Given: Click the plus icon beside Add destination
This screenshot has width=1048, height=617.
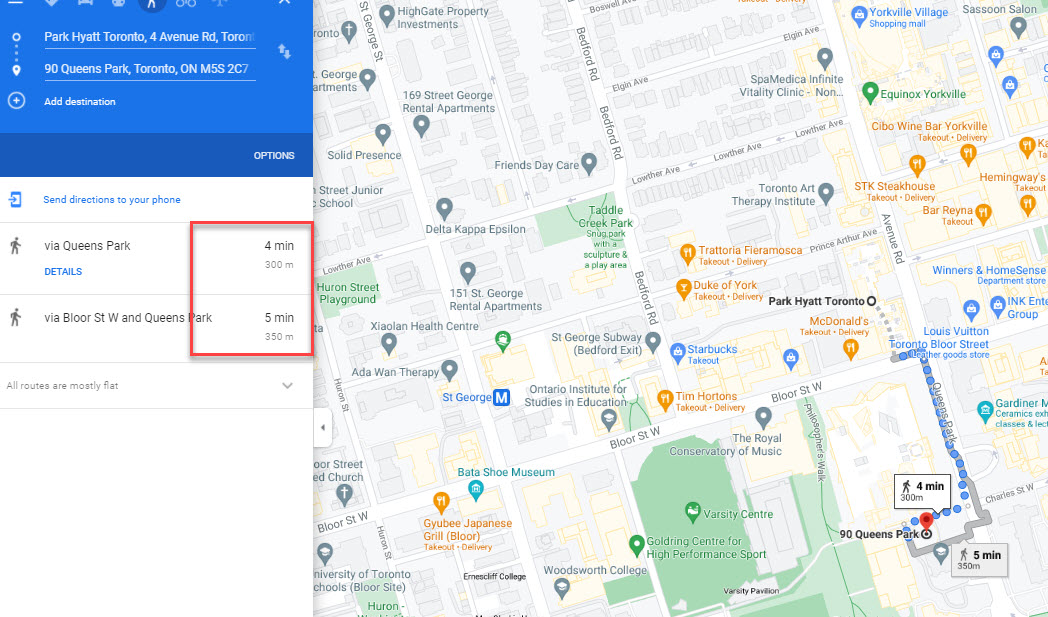Looking at the screenshot, I should click(16, 101).
